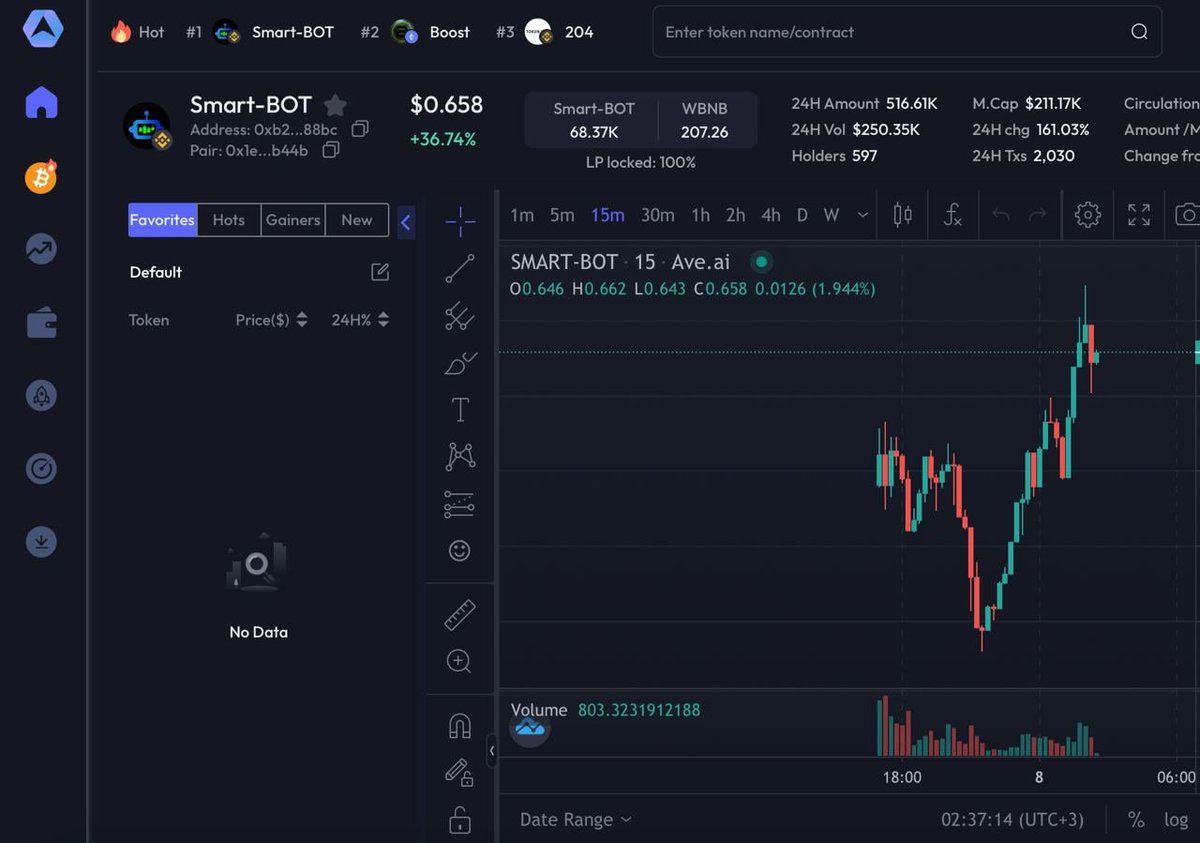Toggle percentage scale %
The image size is (1200, 843).
(1136, 819)
